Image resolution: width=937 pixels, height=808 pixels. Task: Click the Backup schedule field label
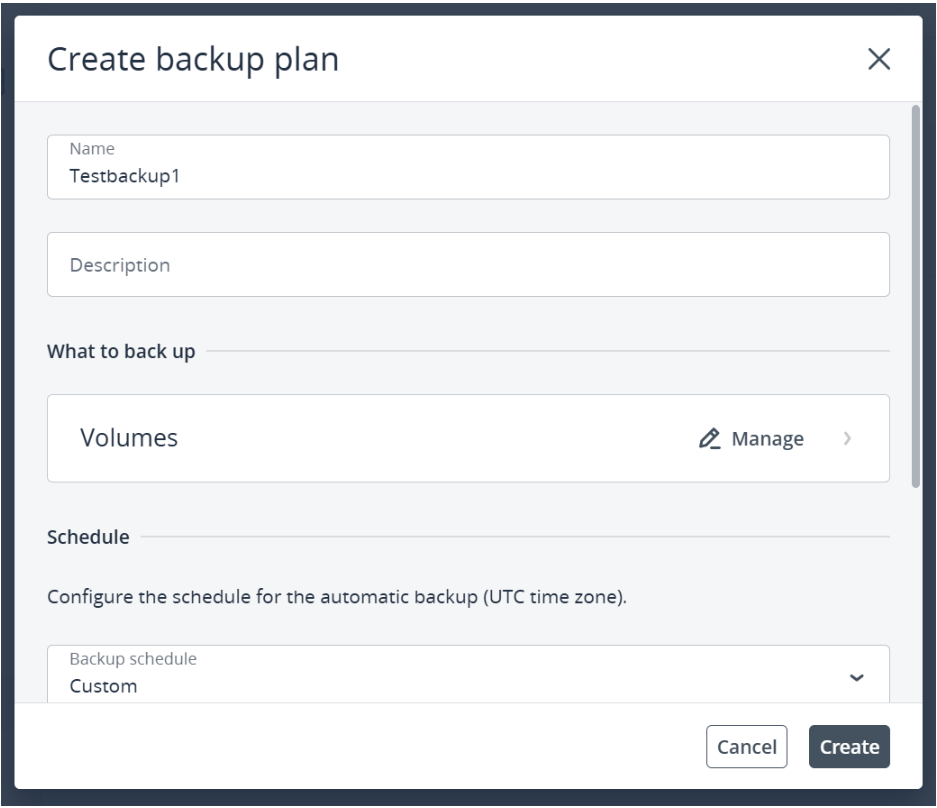[x=133, y=659]
